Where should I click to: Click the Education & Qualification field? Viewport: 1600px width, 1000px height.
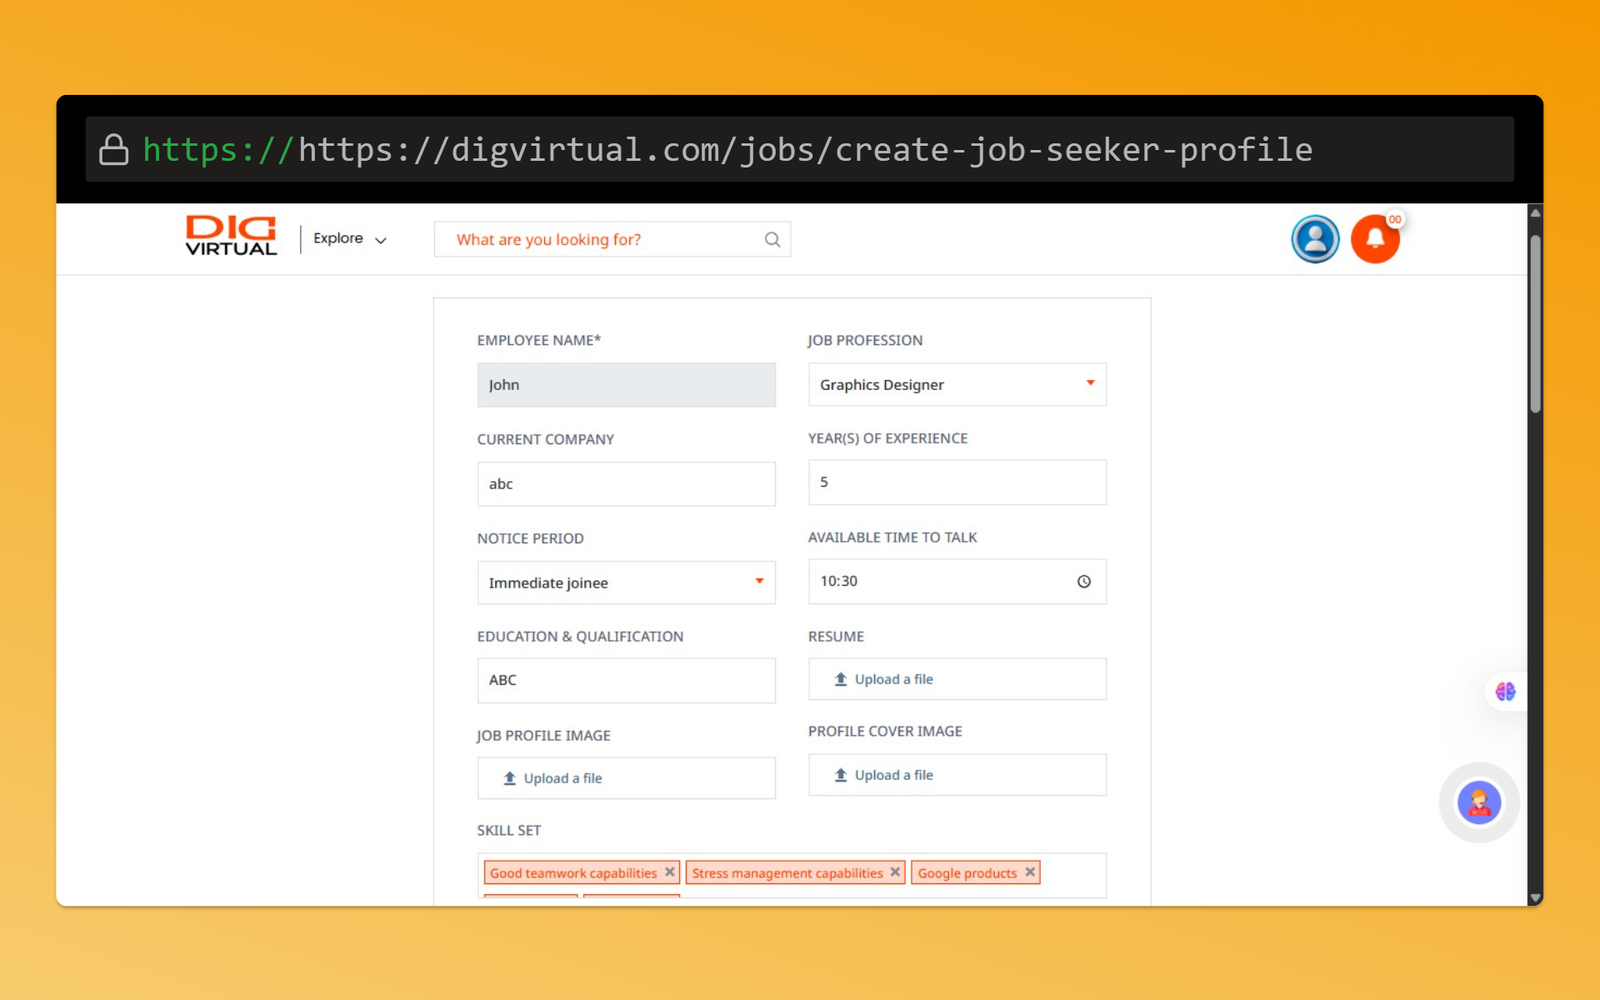pos(626,680)
